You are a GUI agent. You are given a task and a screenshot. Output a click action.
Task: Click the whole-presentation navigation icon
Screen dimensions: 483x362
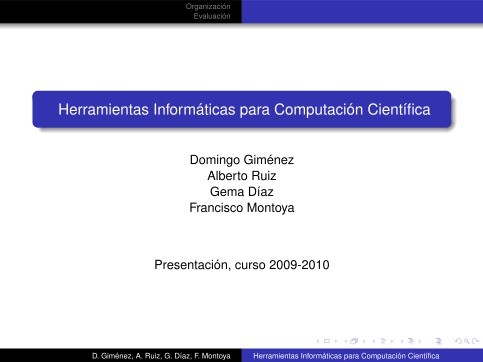(439, 341)
